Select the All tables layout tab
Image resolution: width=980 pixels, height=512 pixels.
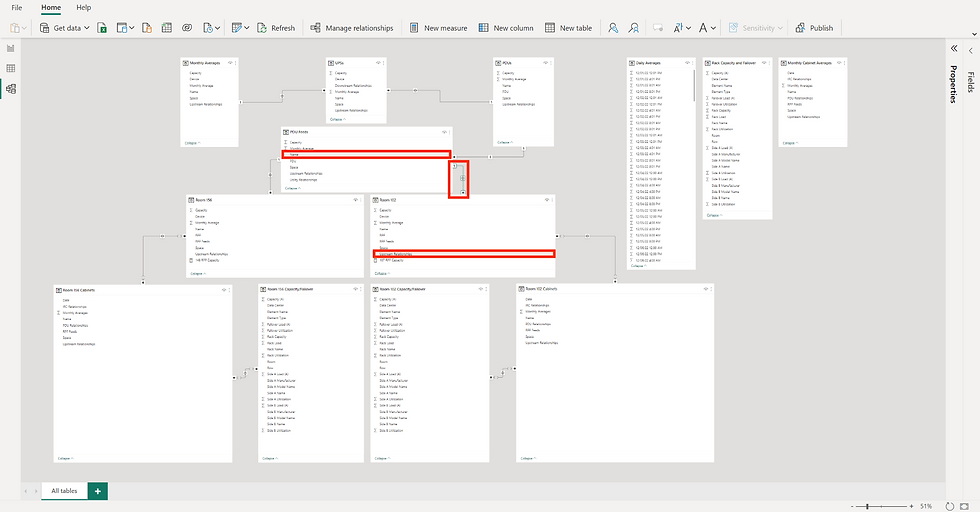(x=64, y=491)
